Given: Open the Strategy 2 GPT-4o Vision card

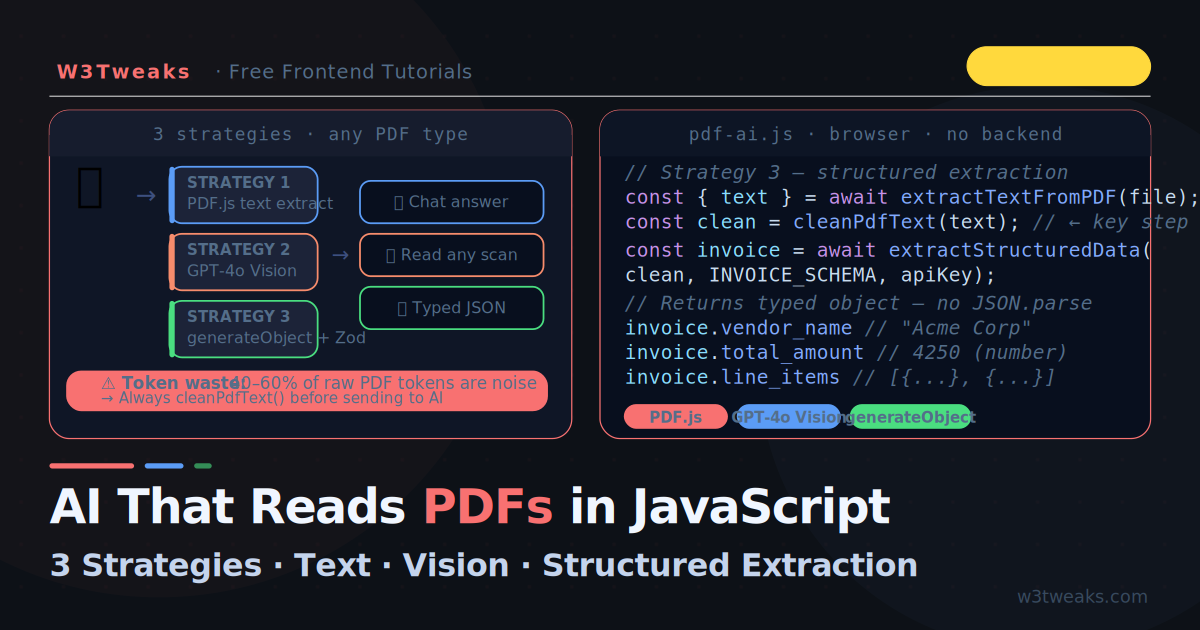Looking at the screenshot, I should click(x=244, y=261).
